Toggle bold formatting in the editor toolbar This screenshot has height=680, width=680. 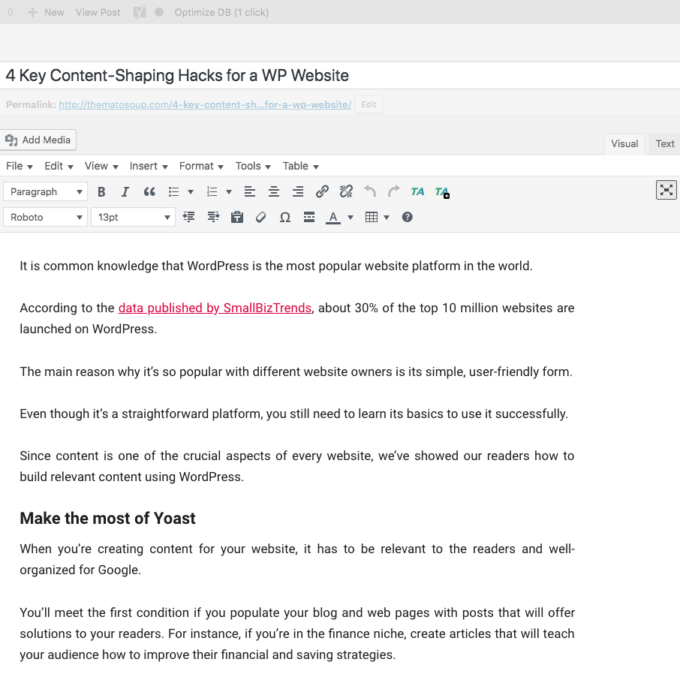[101, 191]
